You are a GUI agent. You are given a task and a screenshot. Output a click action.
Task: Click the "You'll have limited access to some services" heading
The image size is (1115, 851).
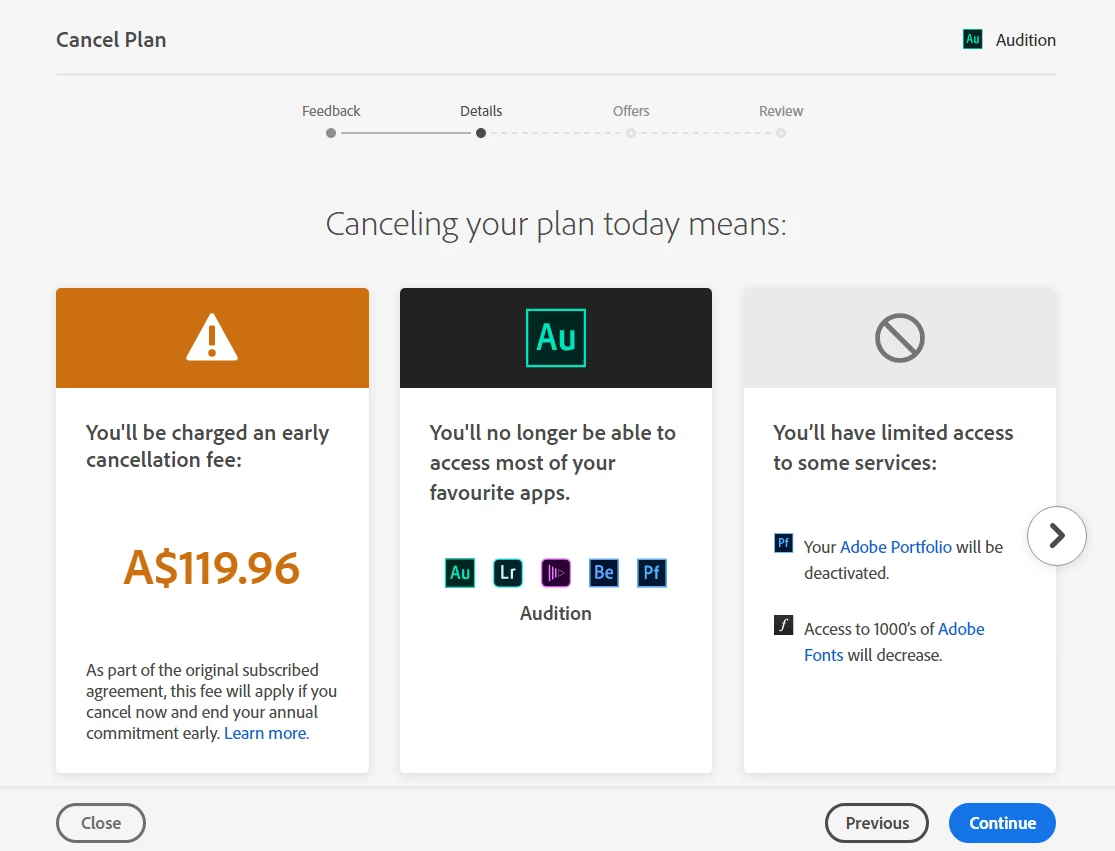pyautogui.click(x=893, y=448)
